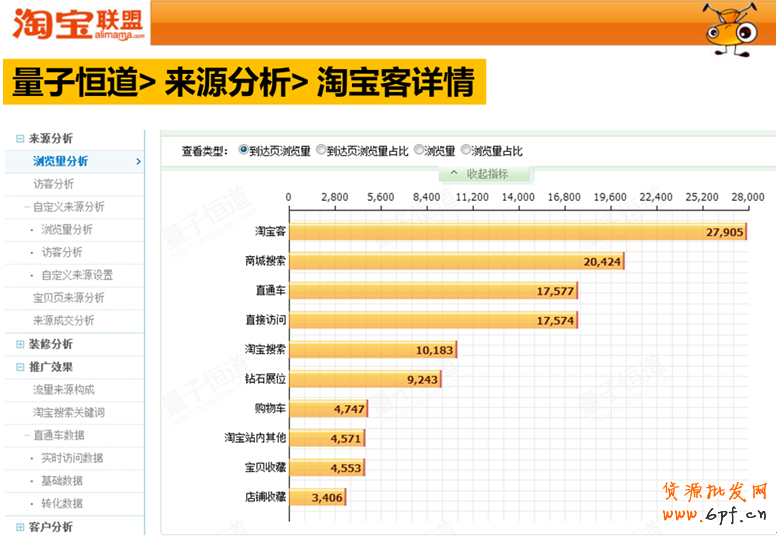Click the 宝贝收藏 bar showing 4,553
Screen dimensions: 777x536
tap(327, 468)
